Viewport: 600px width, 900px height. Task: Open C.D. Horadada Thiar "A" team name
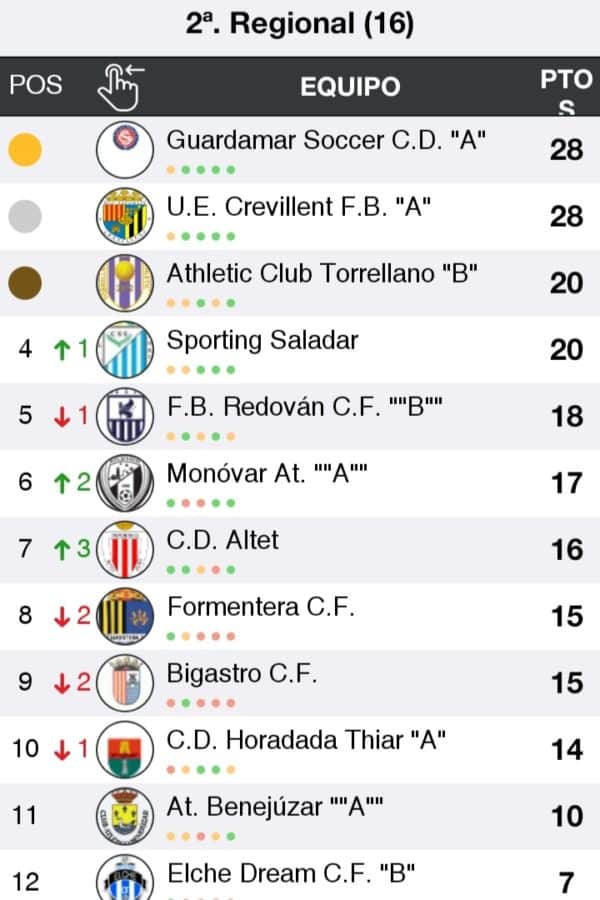point(306,741)
